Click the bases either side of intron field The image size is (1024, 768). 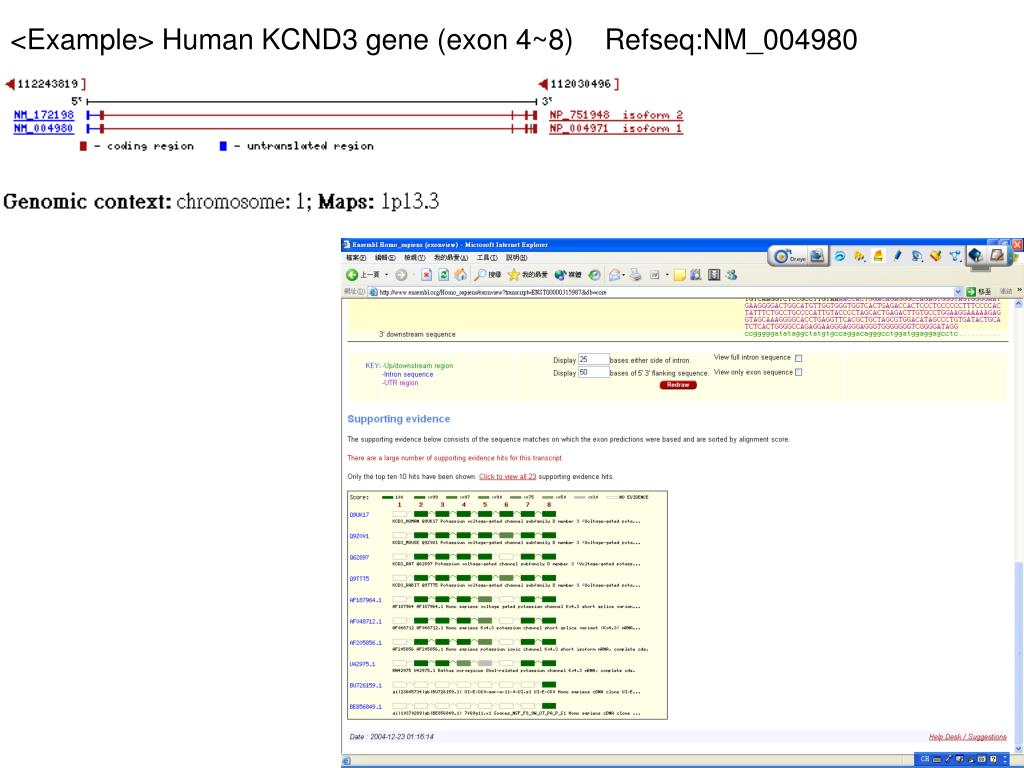(593, 359)
